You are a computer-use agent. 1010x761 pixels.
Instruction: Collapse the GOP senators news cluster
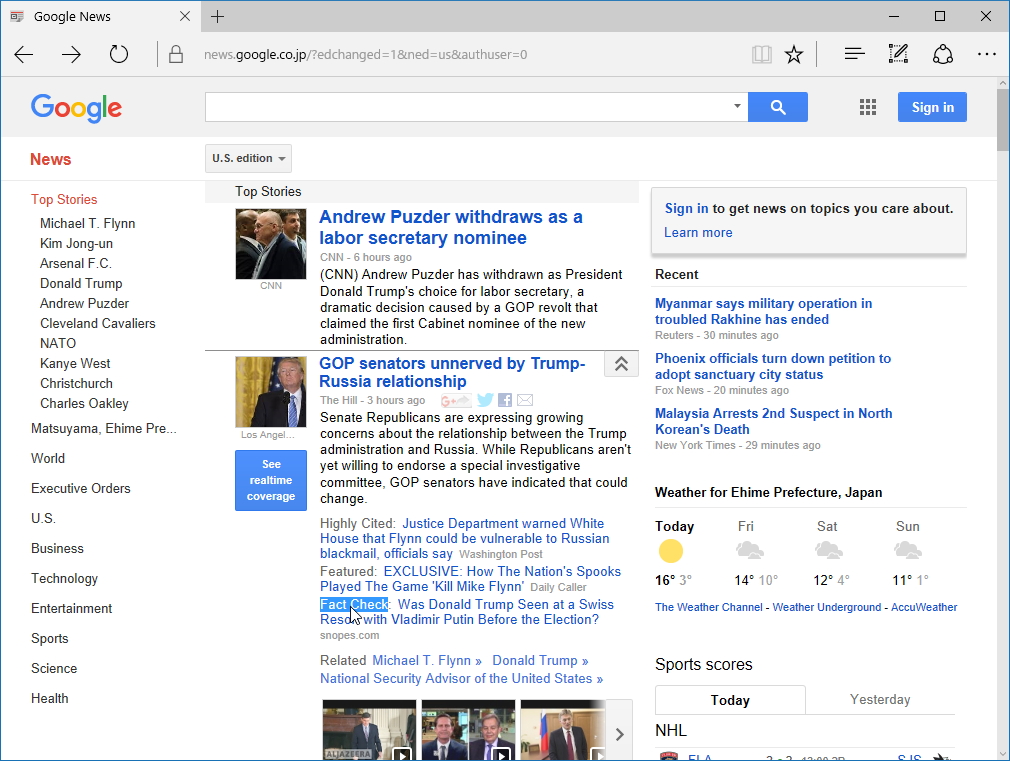(621, 364)
